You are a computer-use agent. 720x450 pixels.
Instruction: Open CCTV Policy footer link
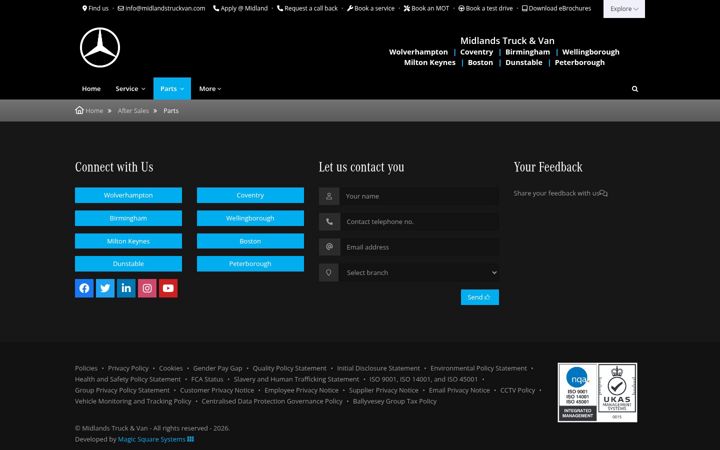point(518,390)
